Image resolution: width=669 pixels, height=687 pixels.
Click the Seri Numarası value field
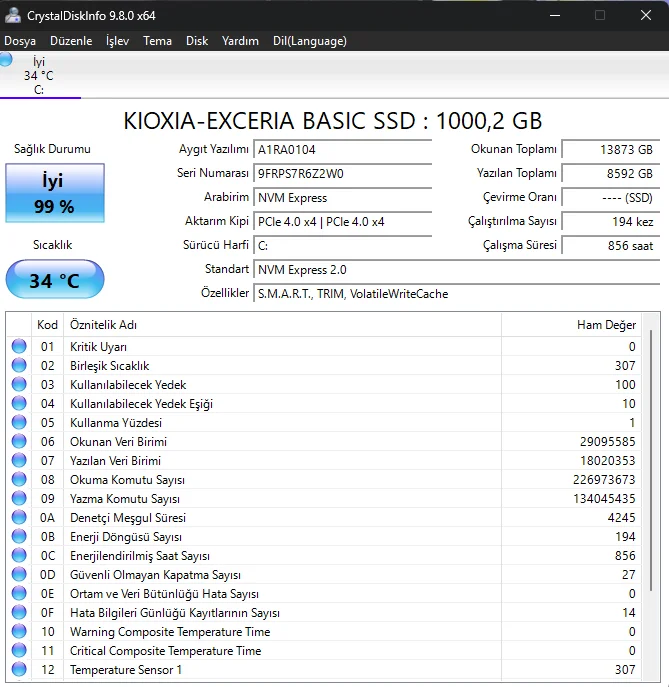point(342,173)
